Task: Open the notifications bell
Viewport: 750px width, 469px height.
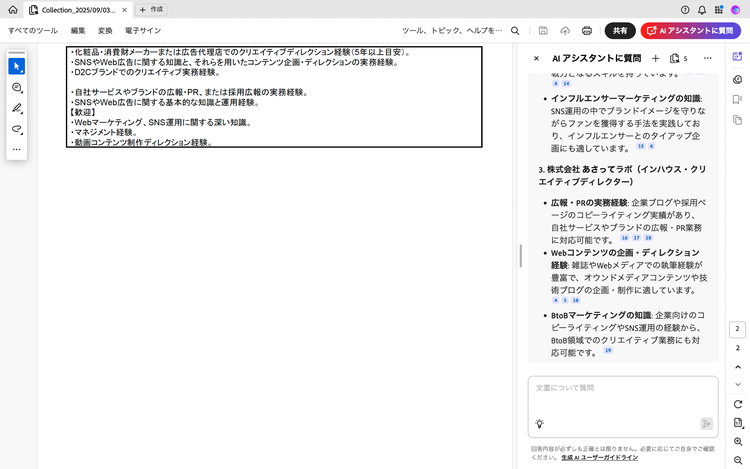Action: 702,9
